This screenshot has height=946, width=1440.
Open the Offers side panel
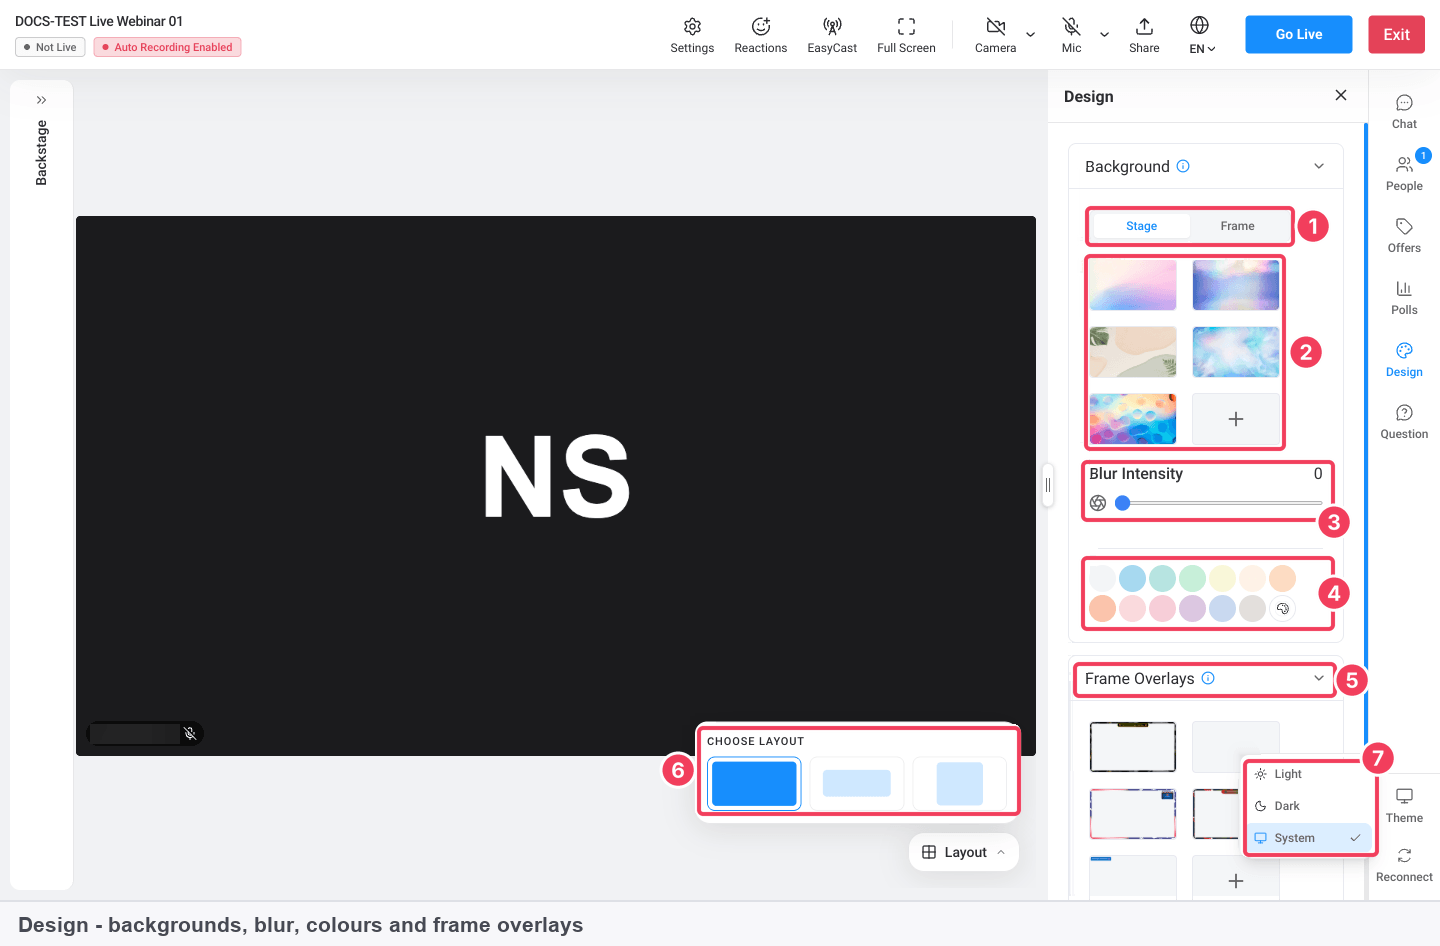point(1404,236)
